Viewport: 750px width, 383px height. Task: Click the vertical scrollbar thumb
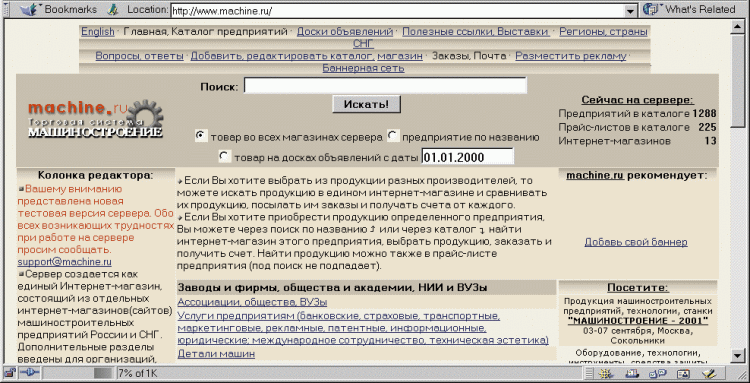(x=738, y=81)
